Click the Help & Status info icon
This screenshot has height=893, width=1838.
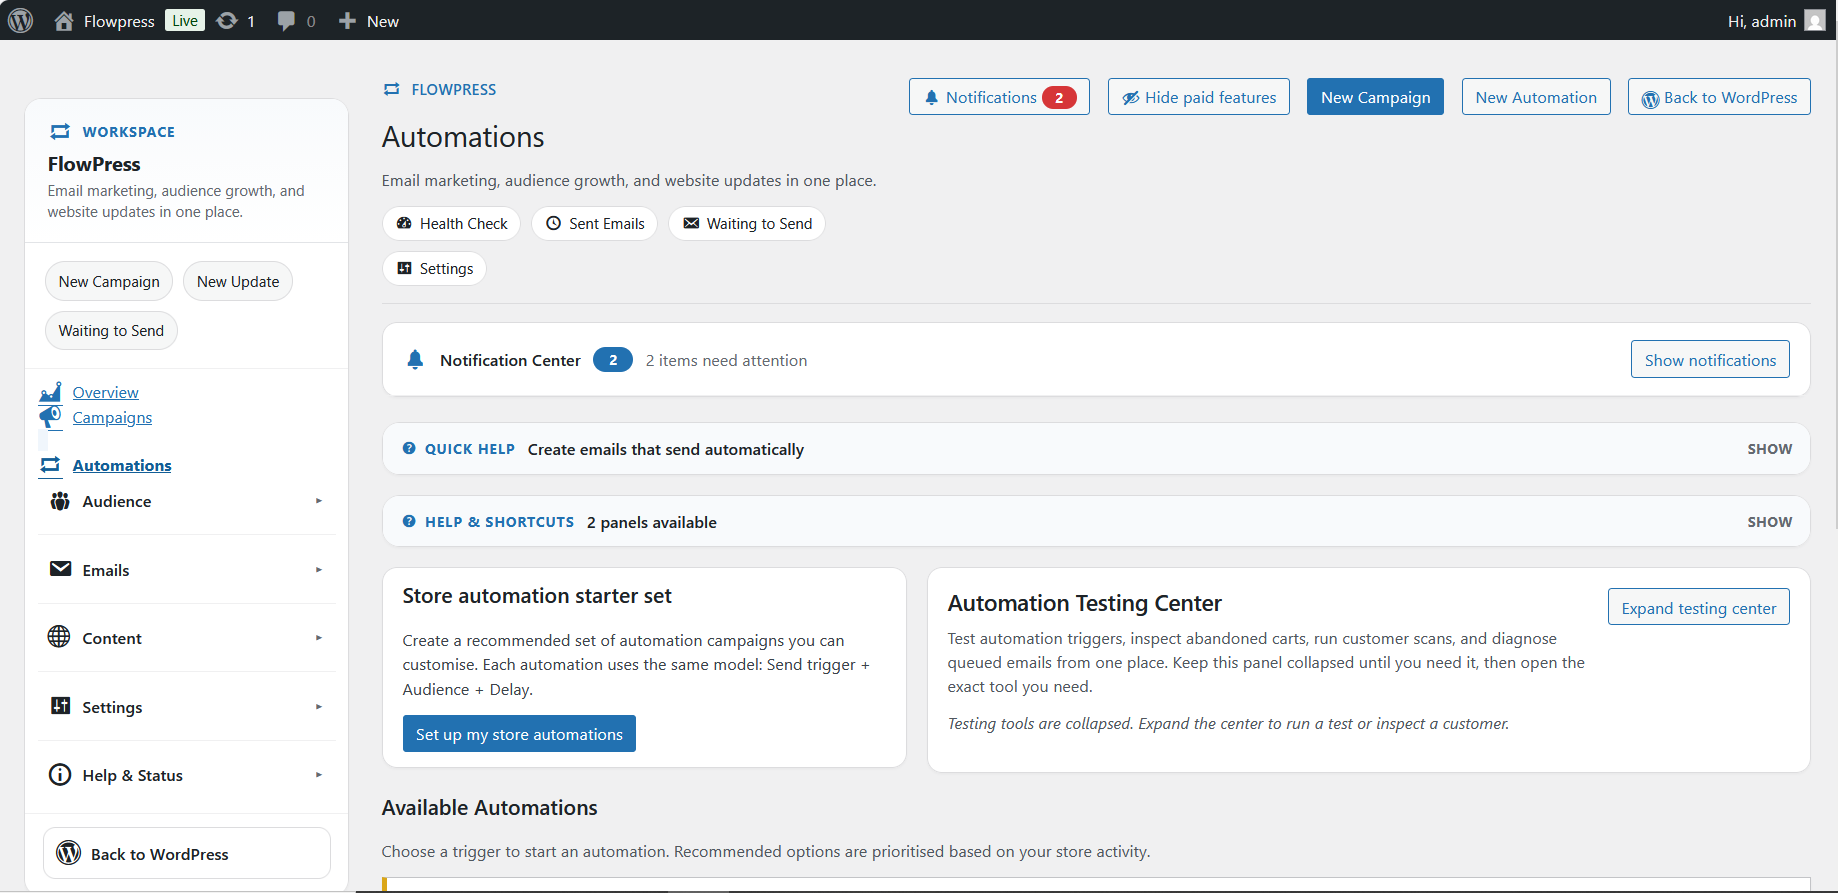(x=60, y=775)
